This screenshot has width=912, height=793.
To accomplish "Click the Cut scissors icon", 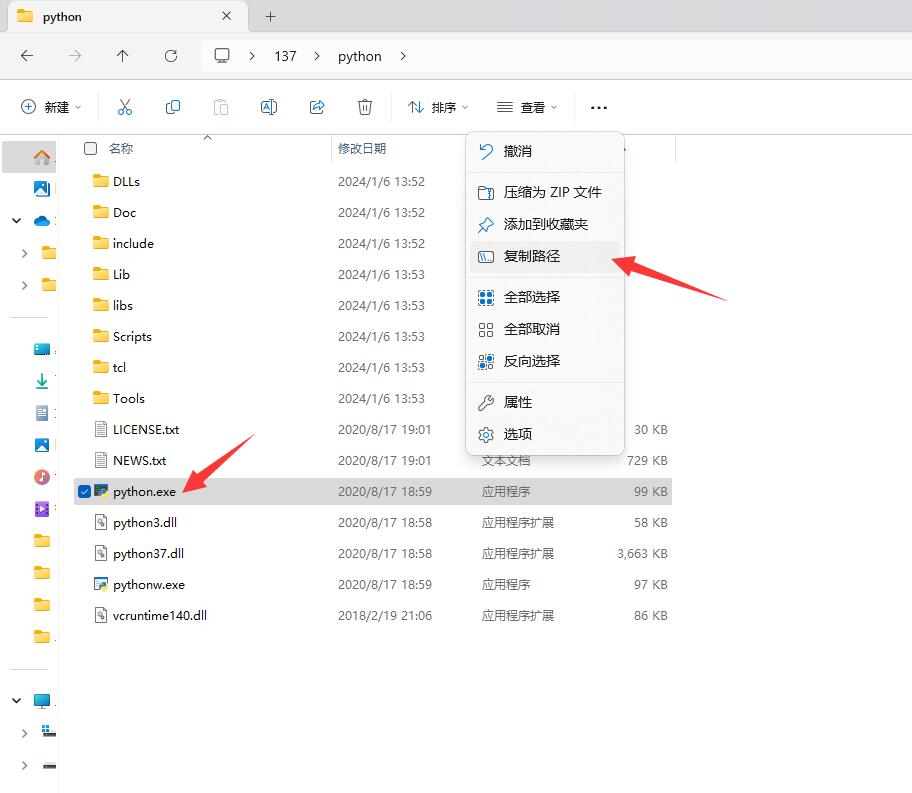I will click(124, 107).
